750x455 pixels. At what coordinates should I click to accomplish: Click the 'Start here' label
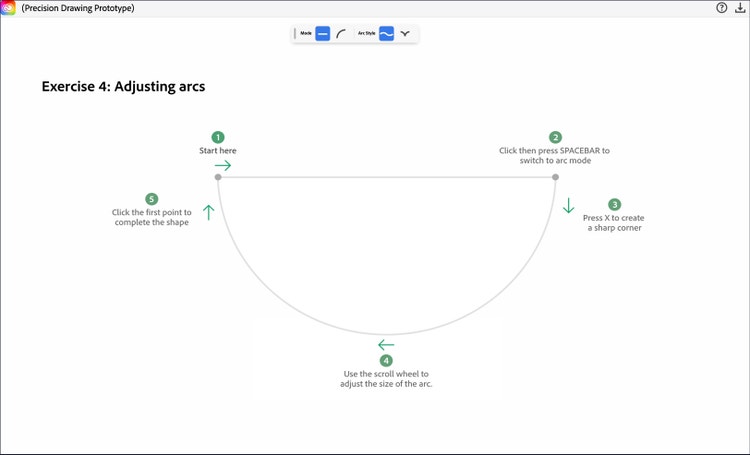pos(218,150)
